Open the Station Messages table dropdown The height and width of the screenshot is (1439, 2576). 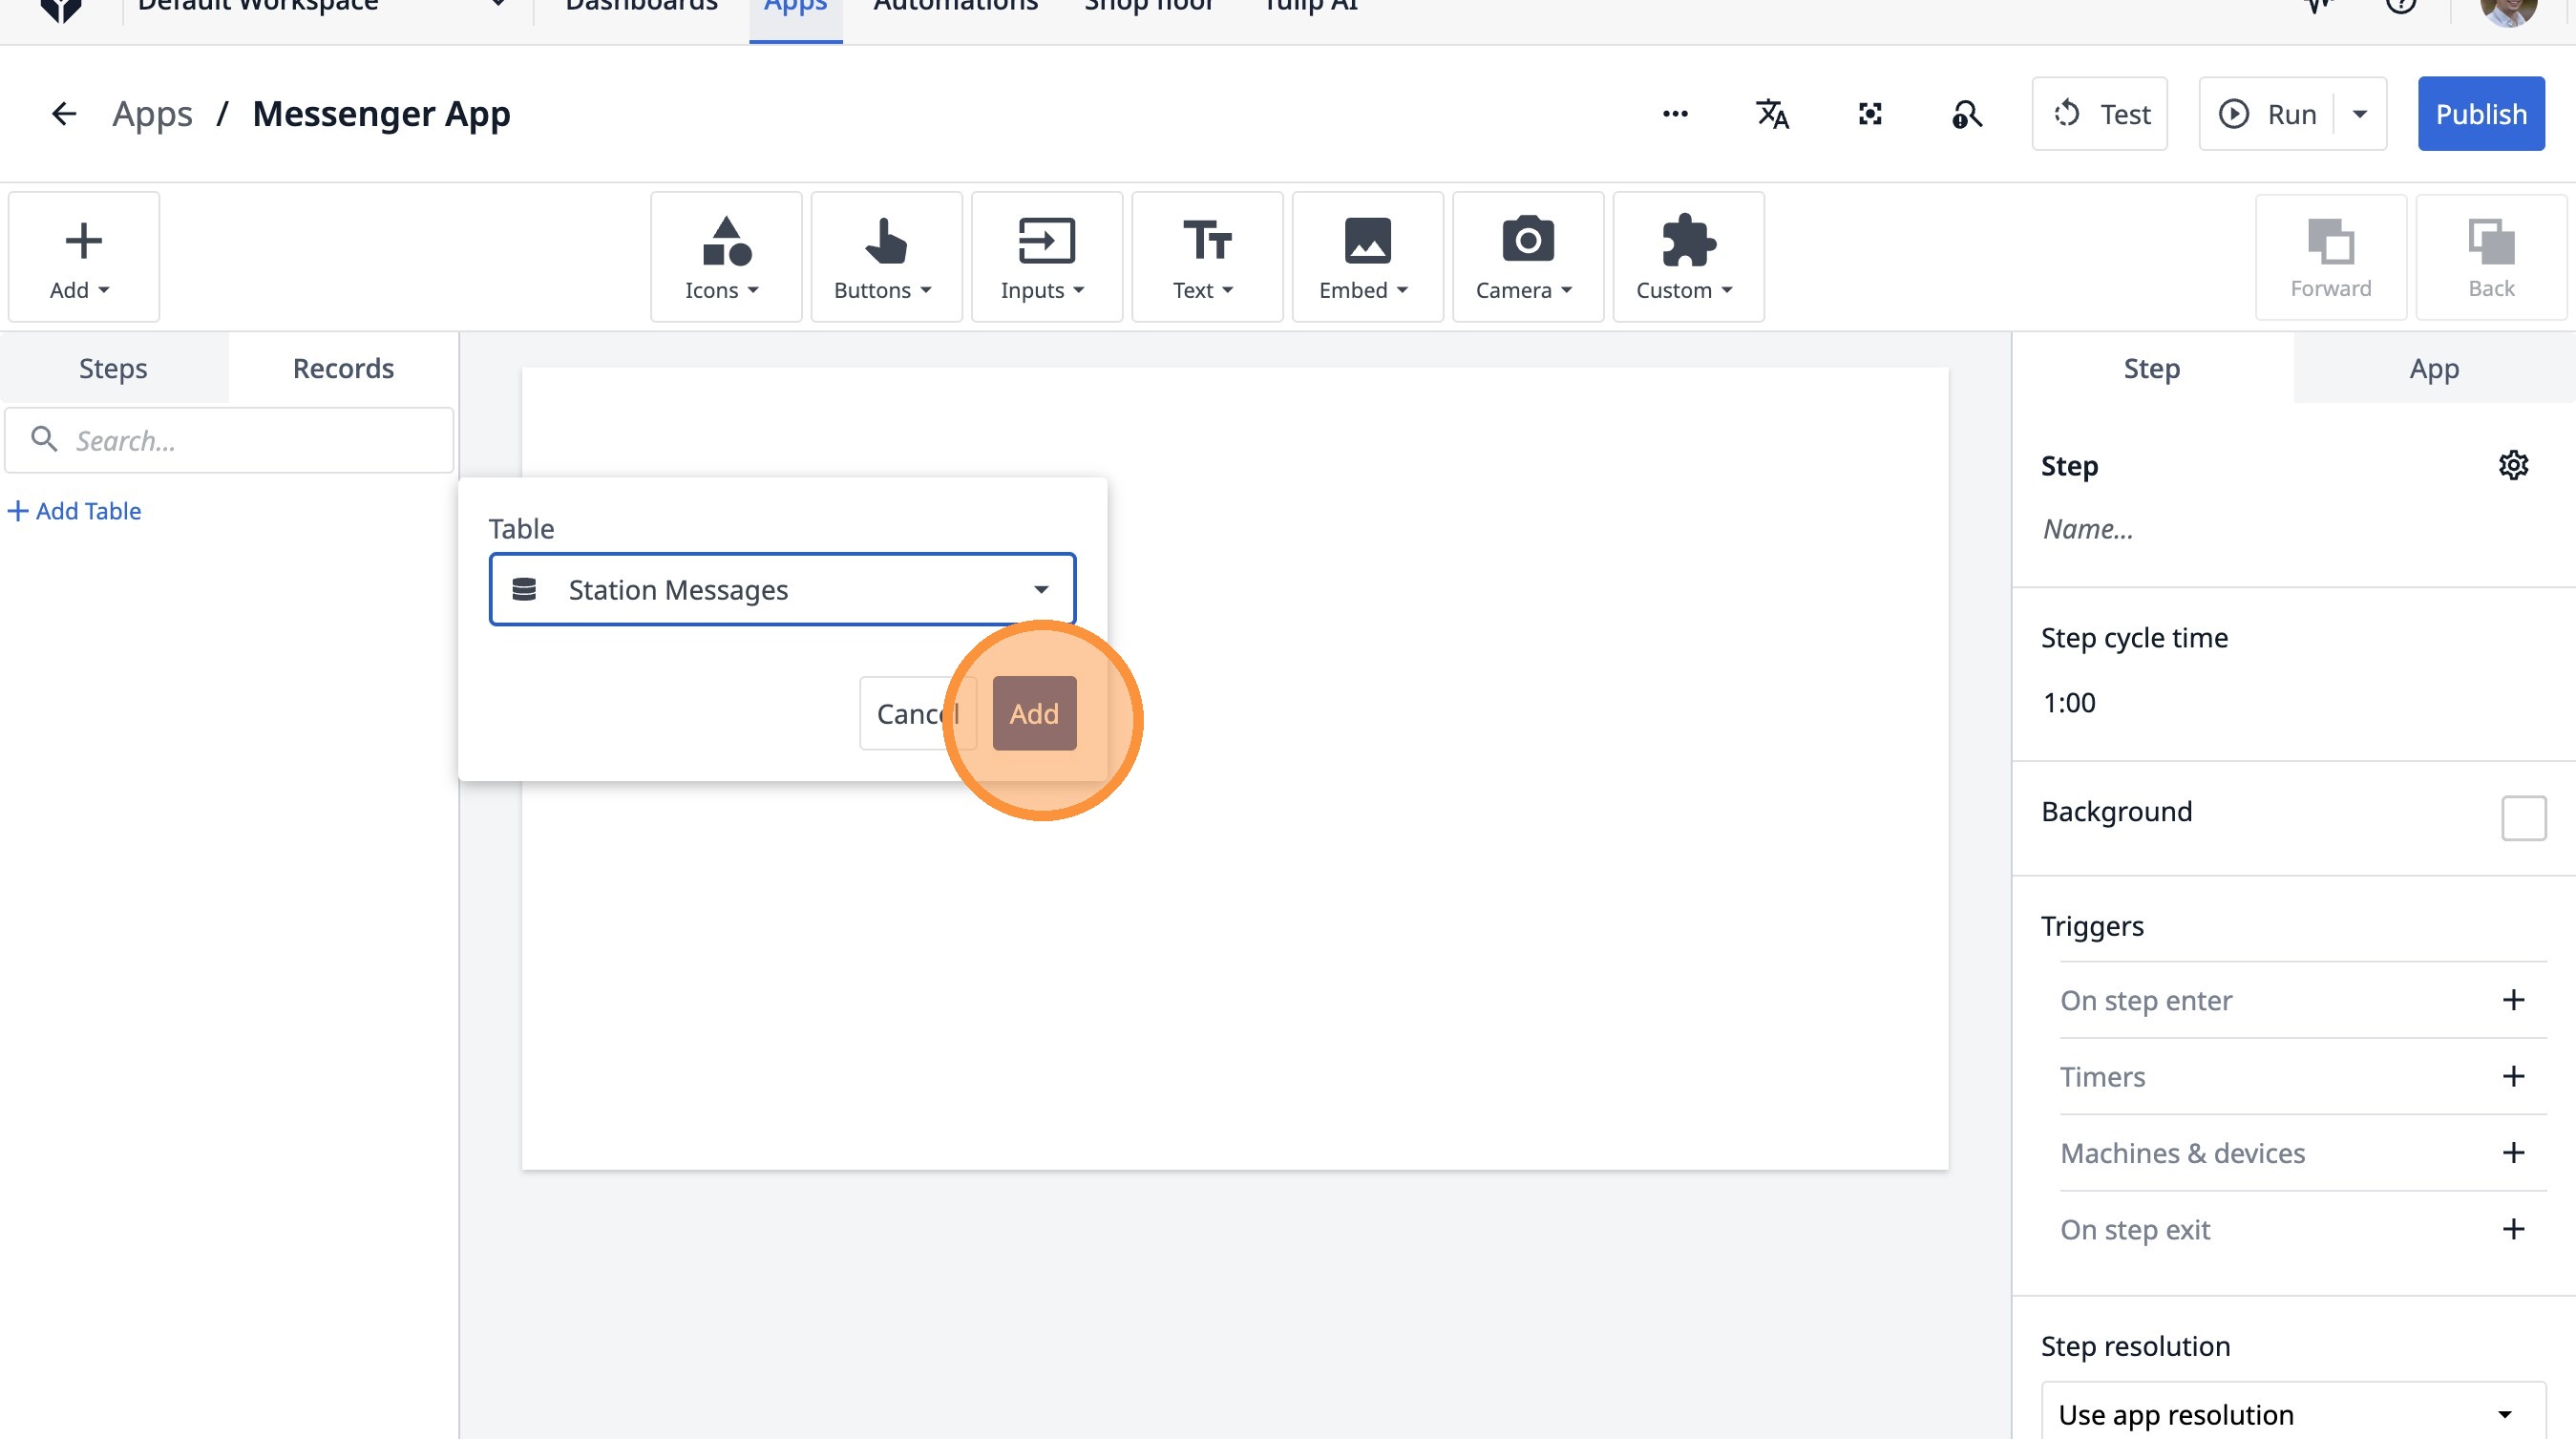pyautogui.click(x=782, y=590)
